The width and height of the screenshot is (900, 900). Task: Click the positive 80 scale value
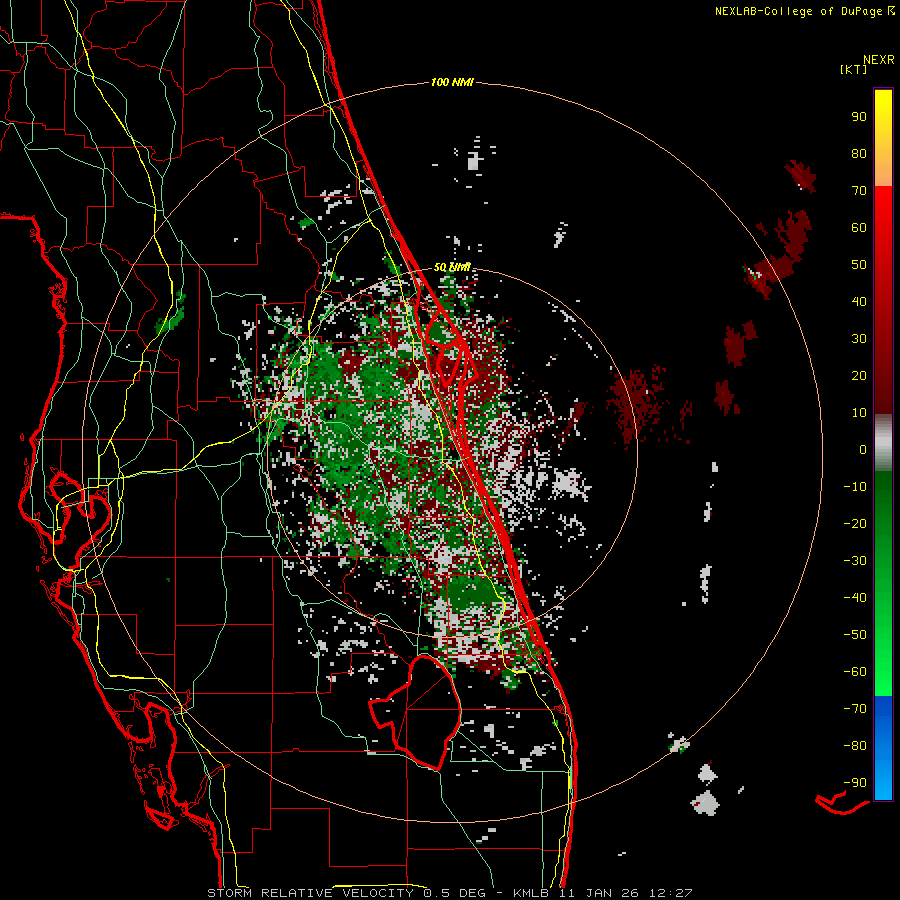coord(859,154)
